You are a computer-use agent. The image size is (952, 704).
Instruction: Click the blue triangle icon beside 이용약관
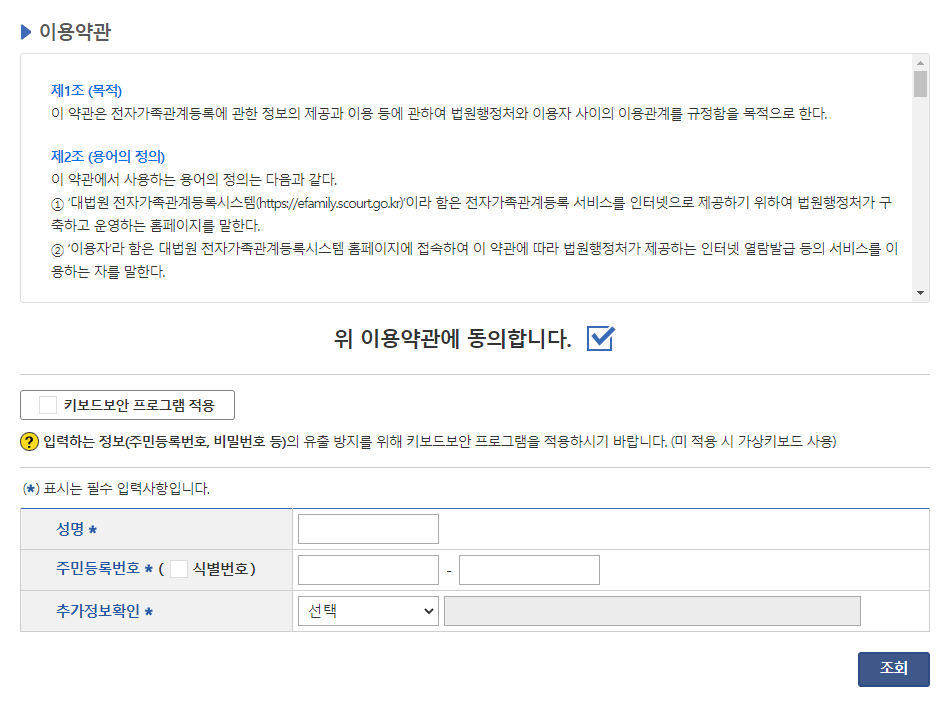[x=26, y=32]
